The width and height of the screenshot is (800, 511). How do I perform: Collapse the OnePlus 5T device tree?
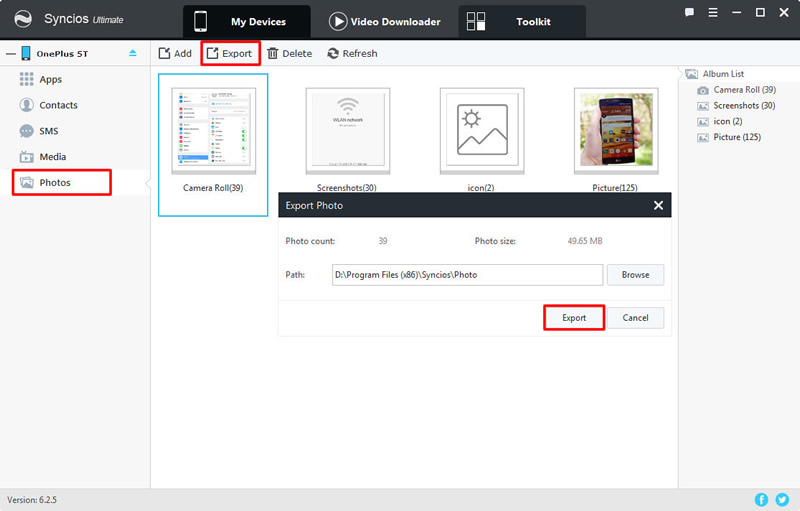(x=11, y=54)
